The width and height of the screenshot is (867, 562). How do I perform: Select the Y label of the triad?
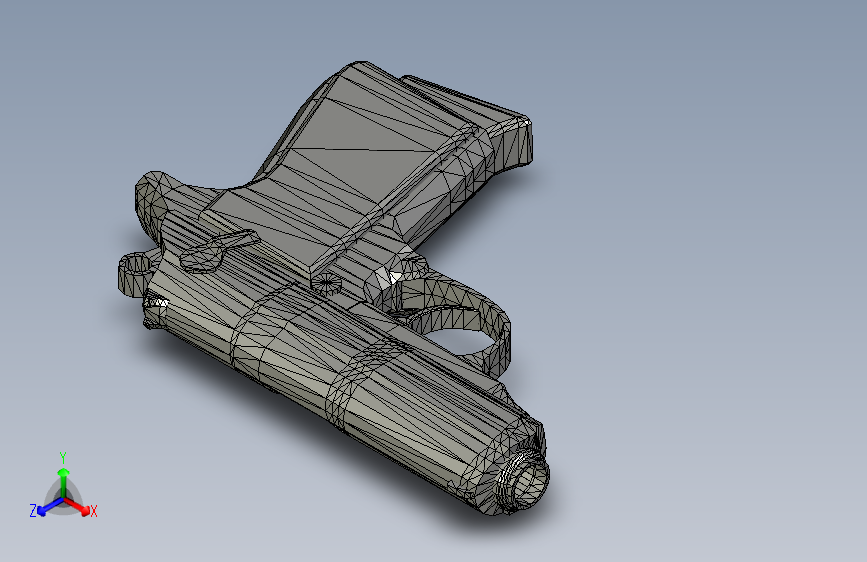(63, 458)
